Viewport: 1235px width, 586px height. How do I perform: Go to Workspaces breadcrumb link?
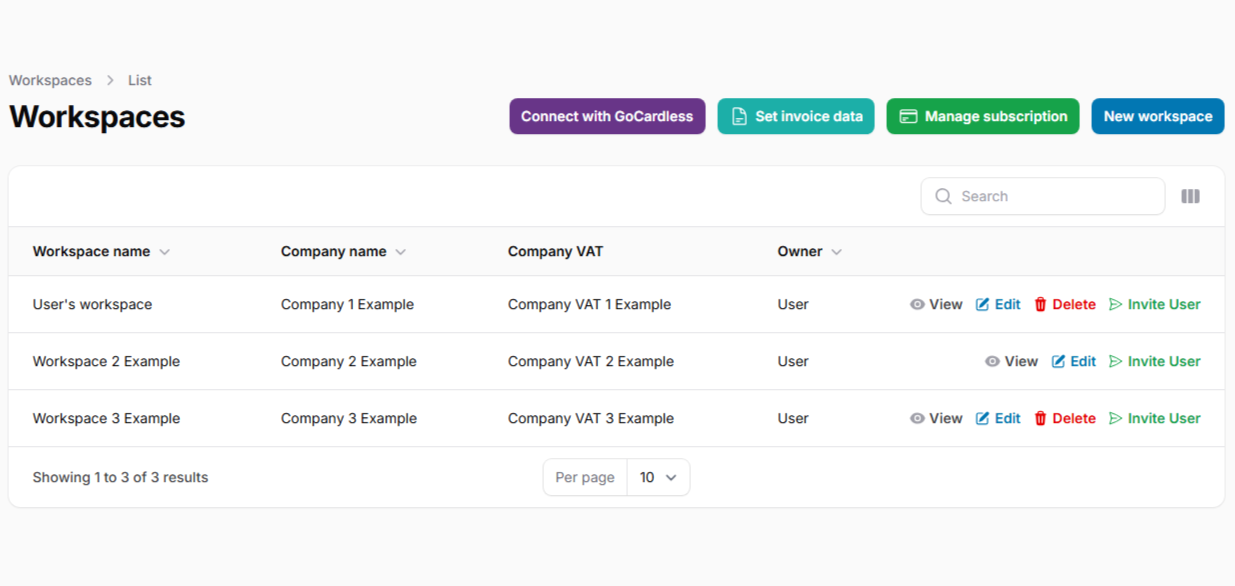pyautogui.click(x=50, y=80)
